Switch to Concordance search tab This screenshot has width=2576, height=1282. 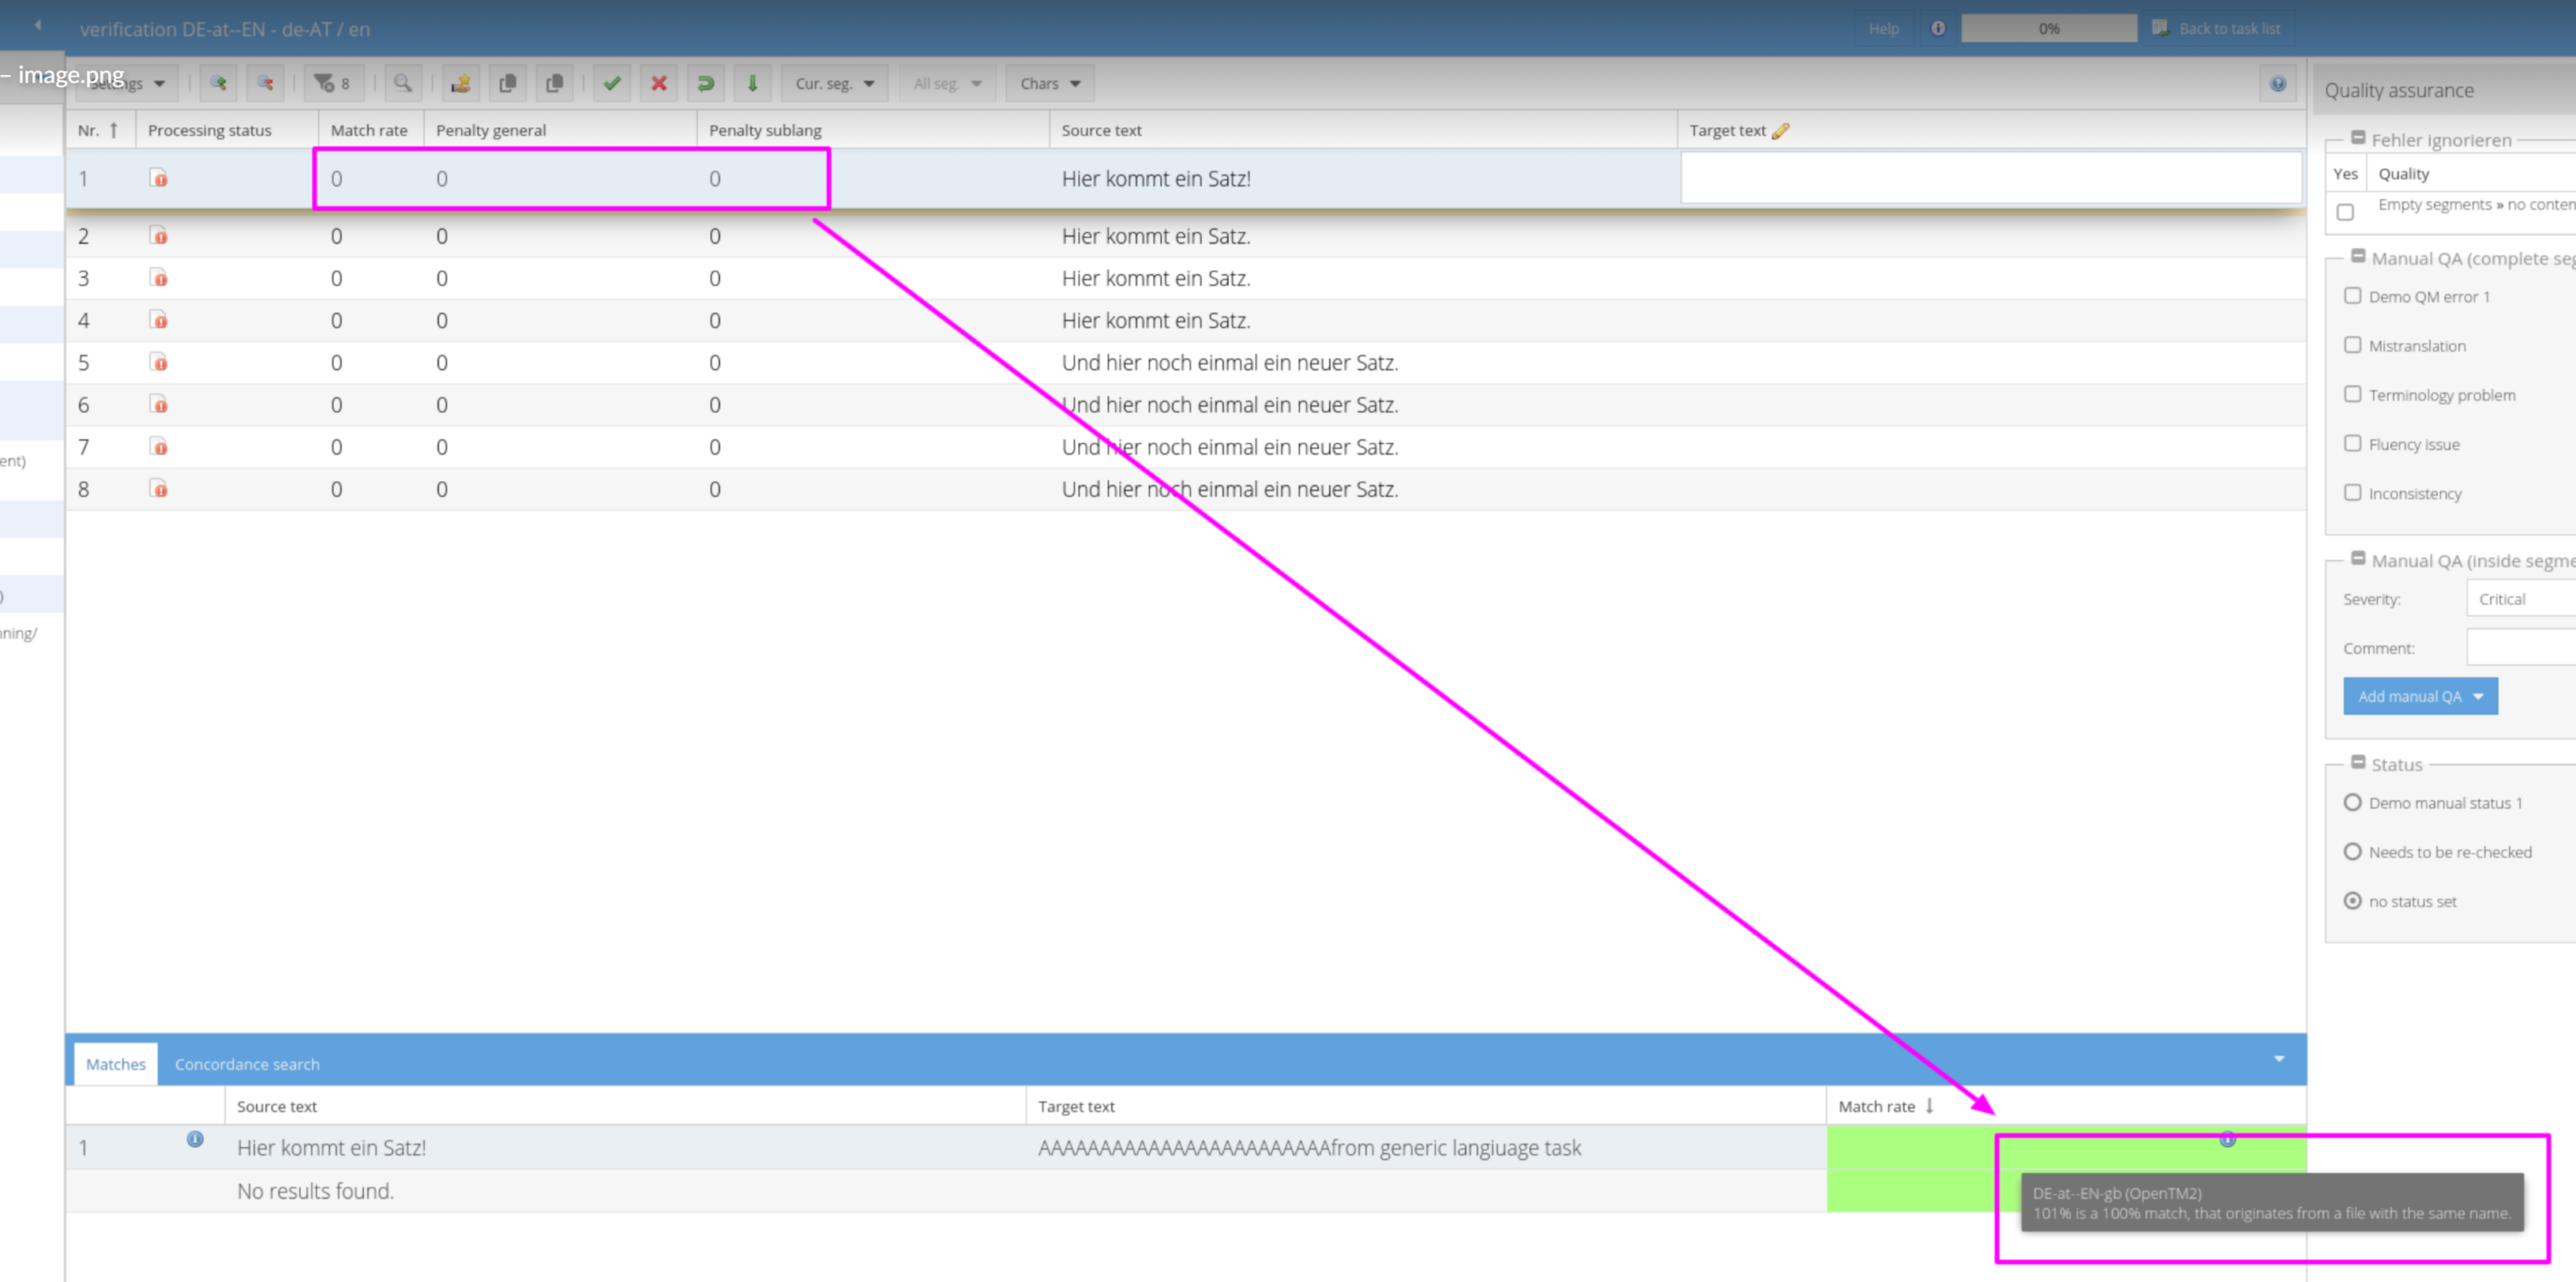[247, 1064]
